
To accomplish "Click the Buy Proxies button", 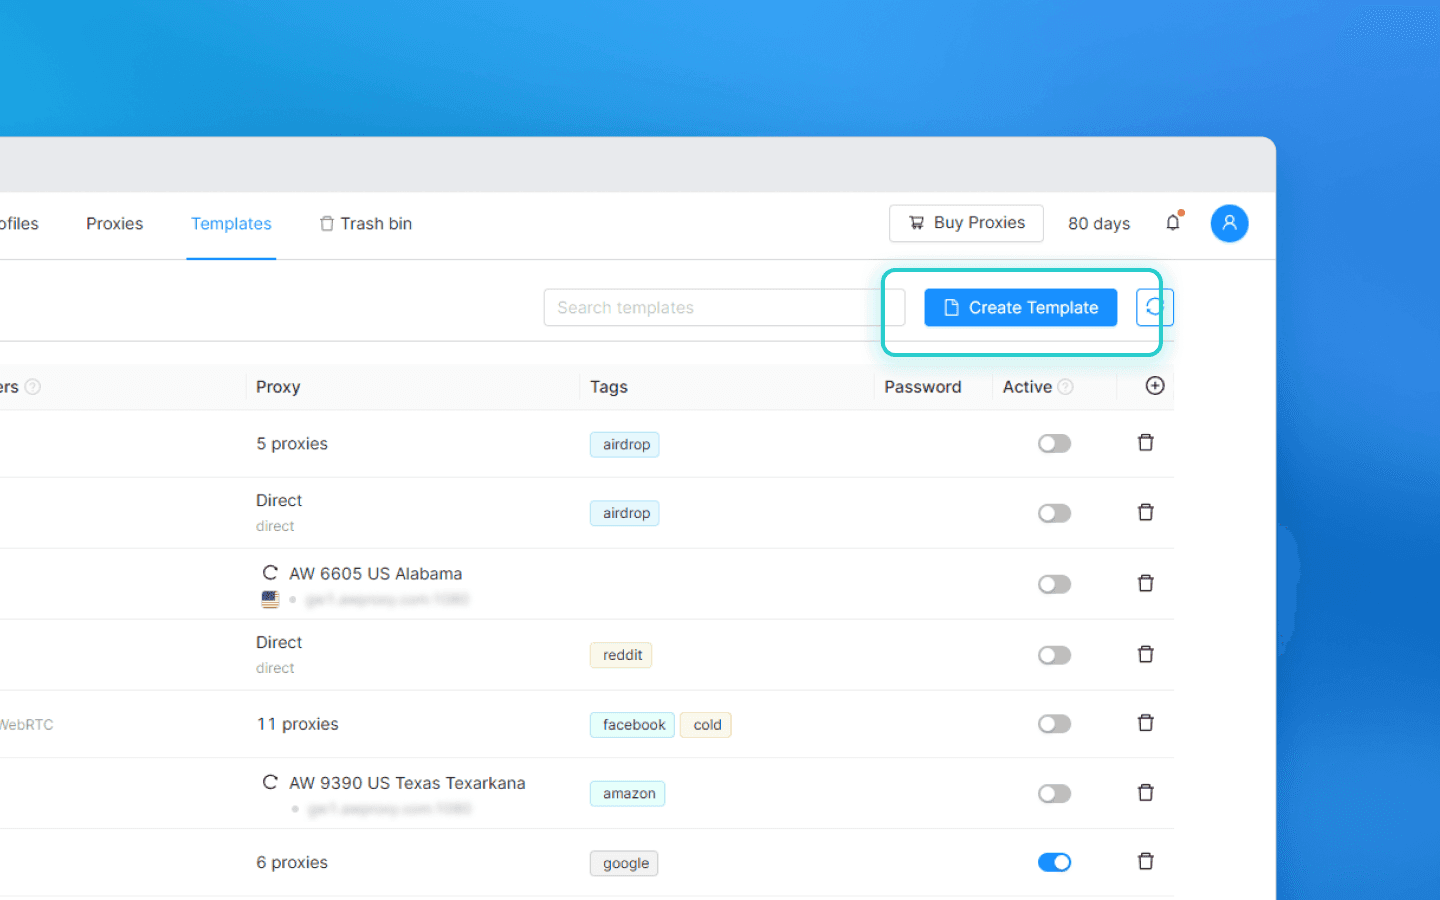I will coord(966,223).
